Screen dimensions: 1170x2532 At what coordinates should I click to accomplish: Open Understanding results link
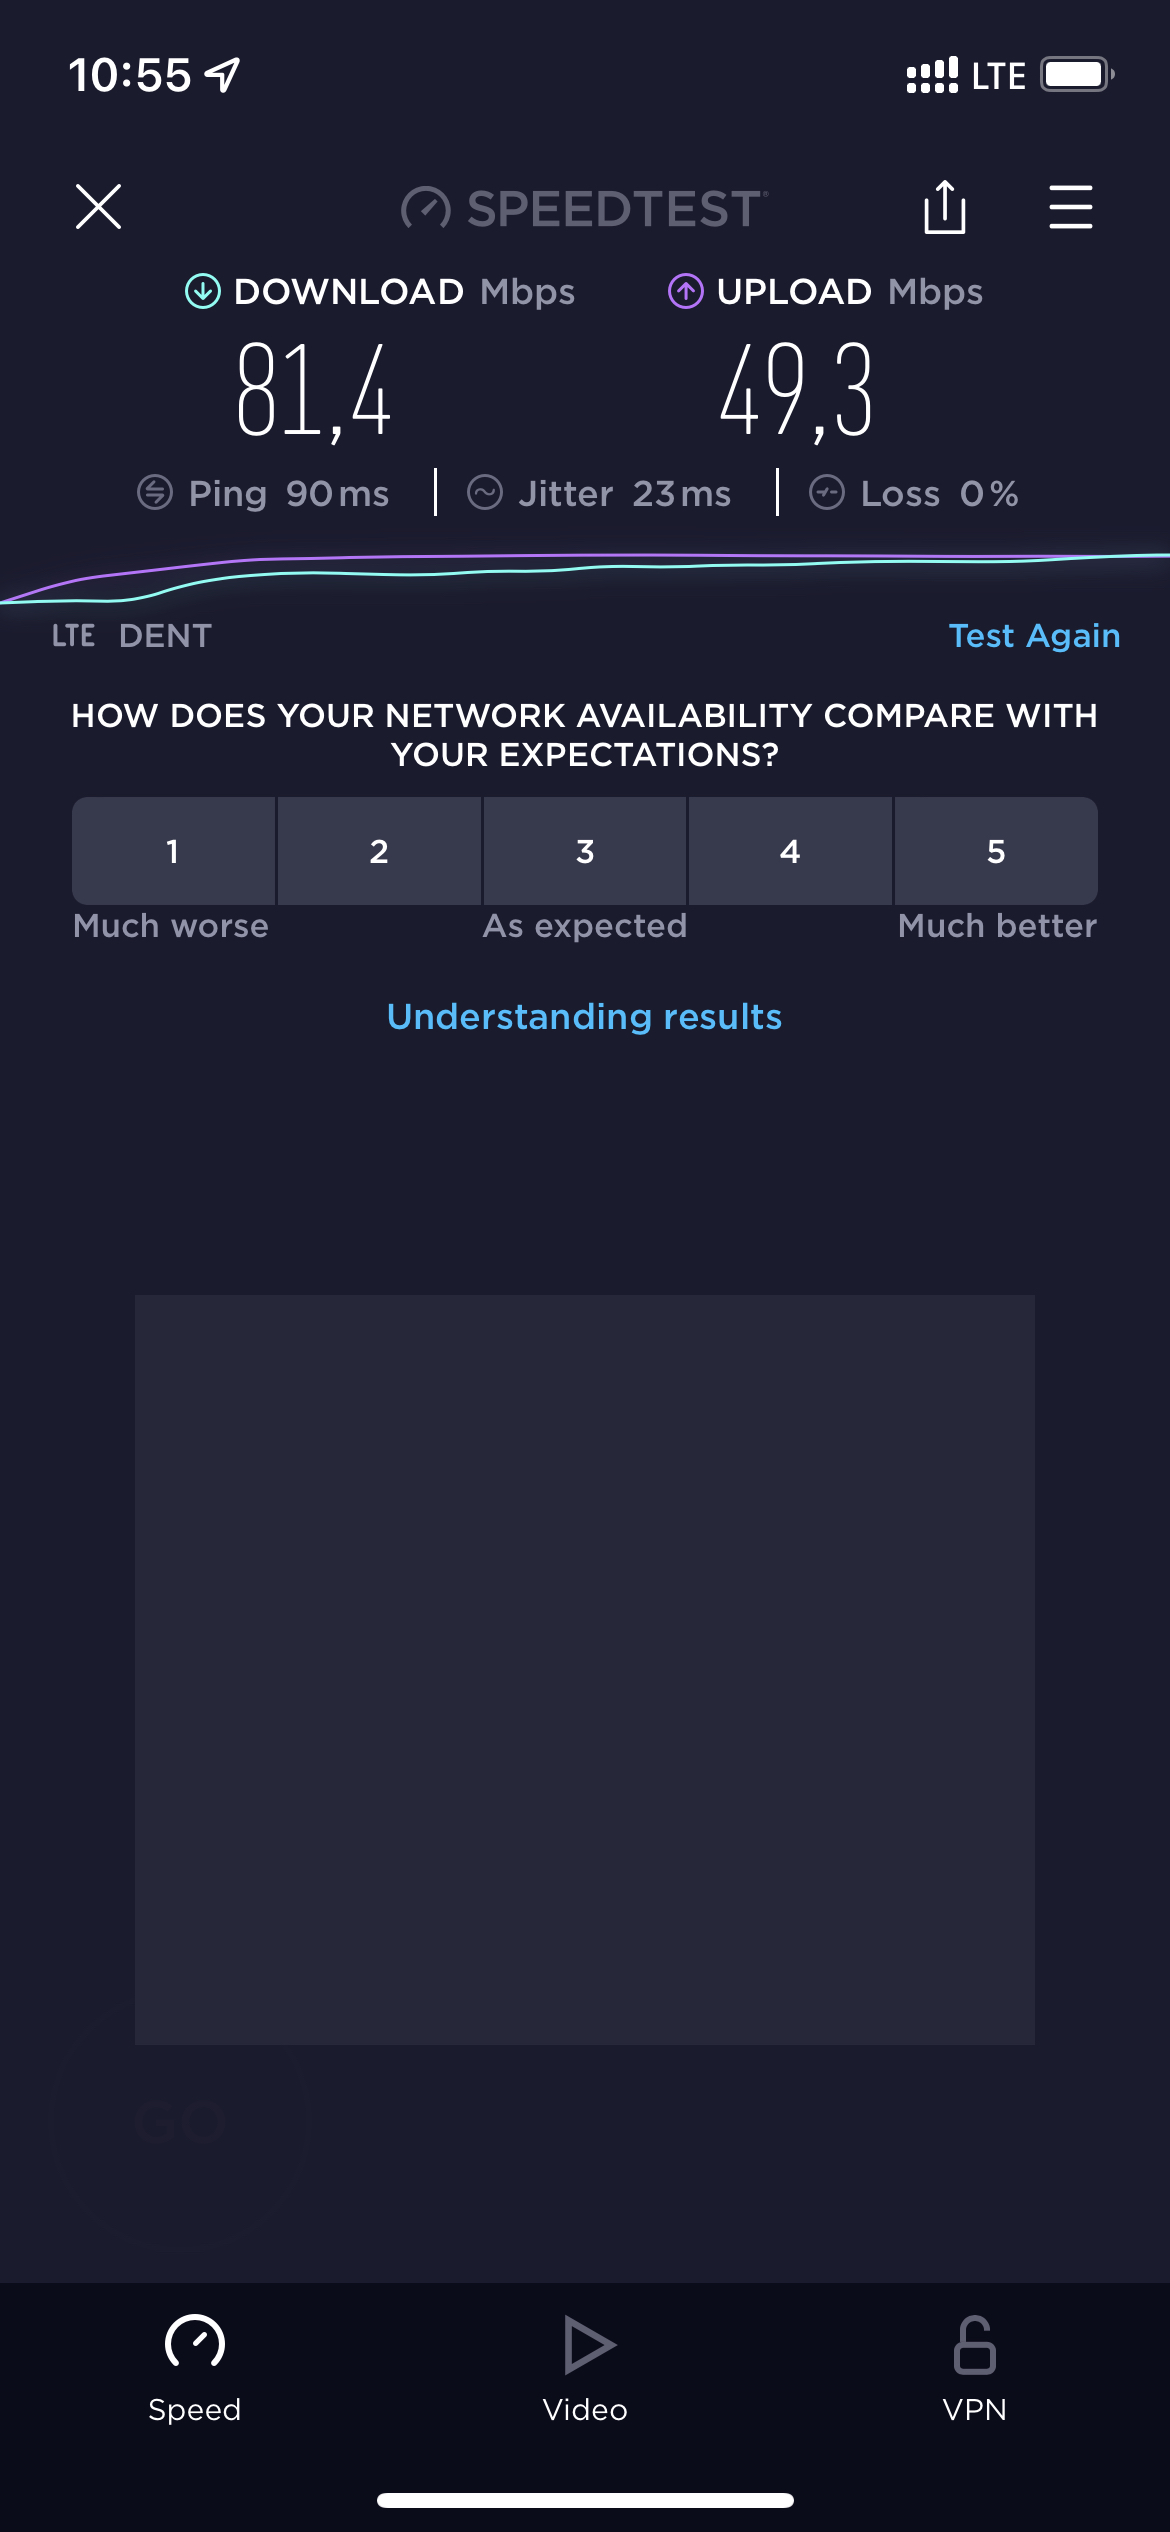585,1016
